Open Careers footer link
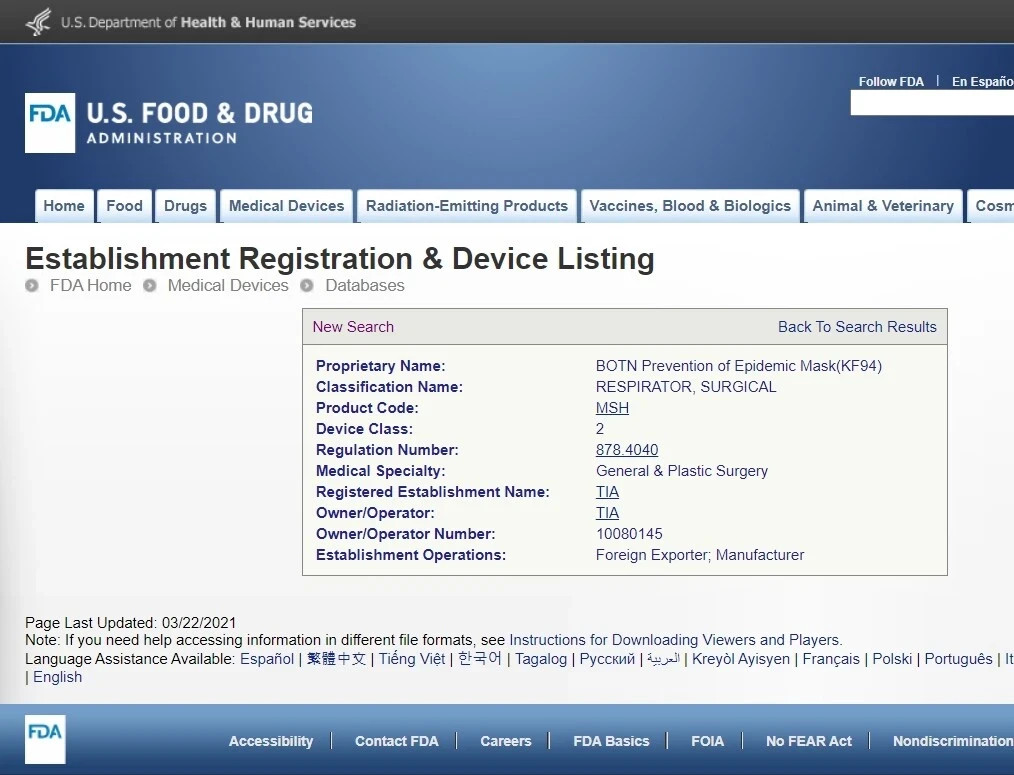 [x=506, y=741]
